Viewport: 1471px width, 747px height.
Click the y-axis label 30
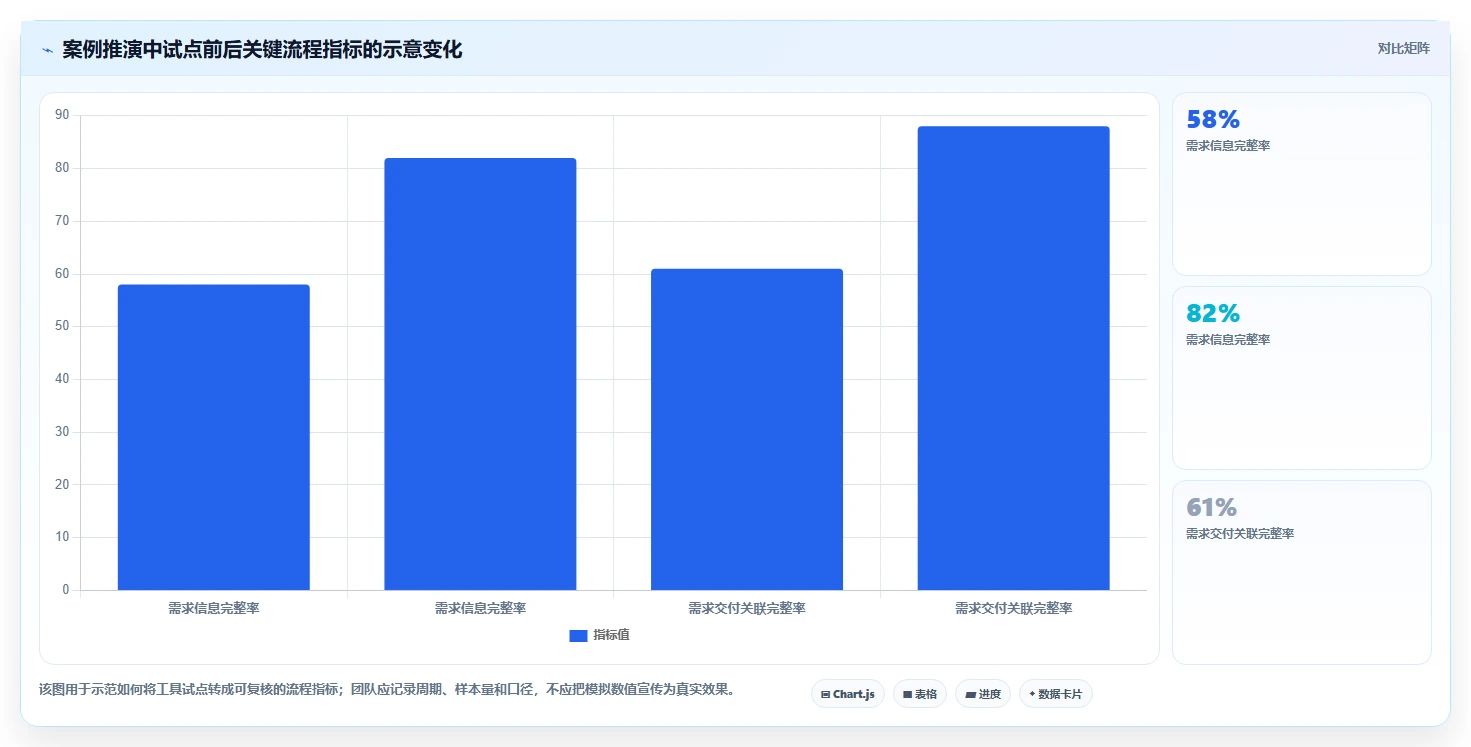63,432
